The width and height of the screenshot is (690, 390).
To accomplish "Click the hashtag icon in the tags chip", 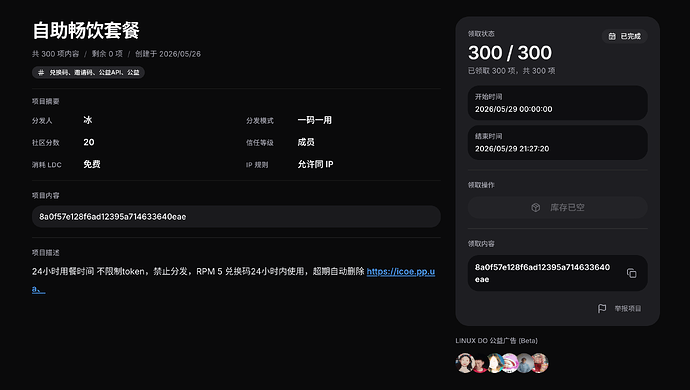I will point(41,72).
